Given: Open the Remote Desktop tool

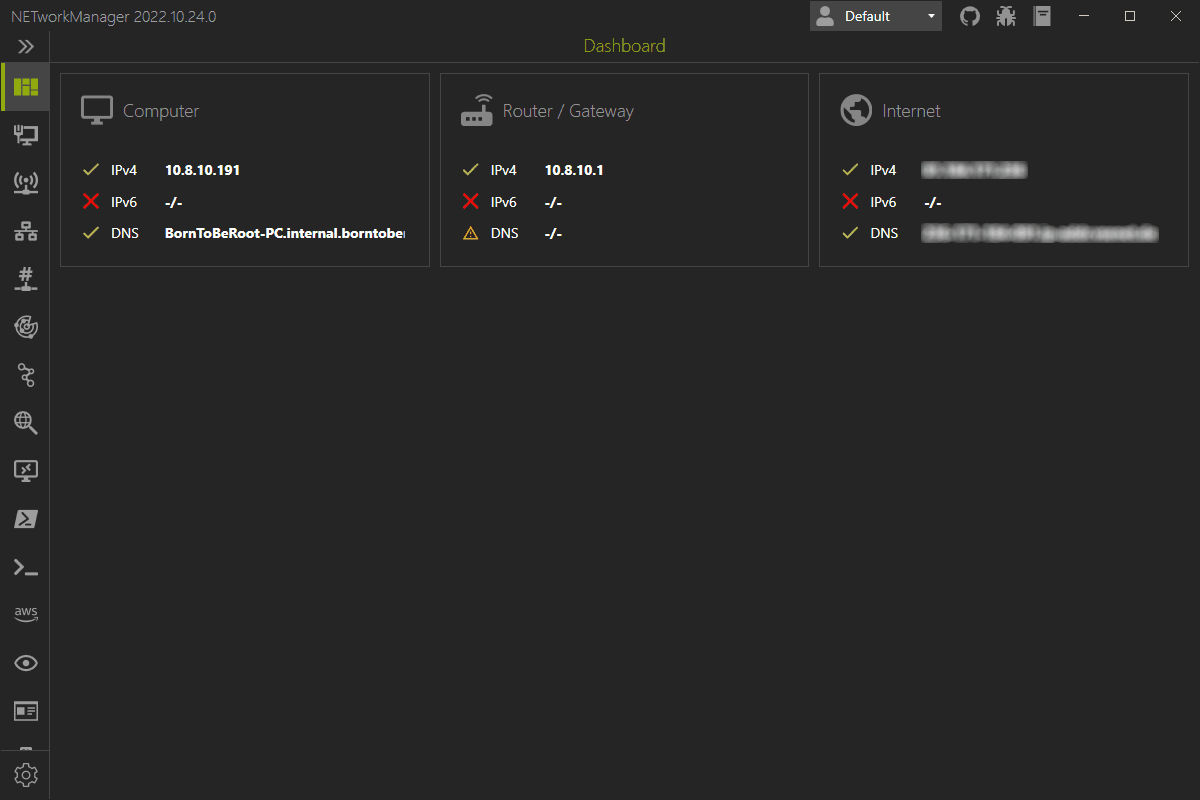Looking at the screenshot, I should point(26,471).
